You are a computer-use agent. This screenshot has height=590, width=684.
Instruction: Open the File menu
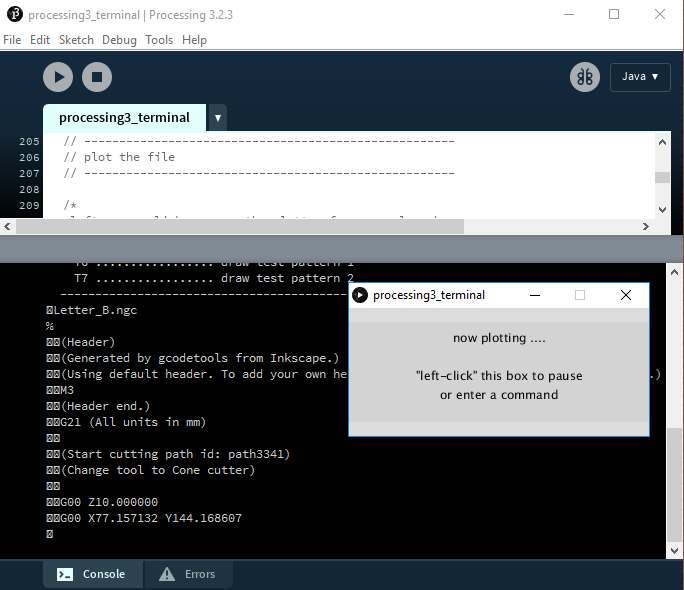click(x=12, y=40)
